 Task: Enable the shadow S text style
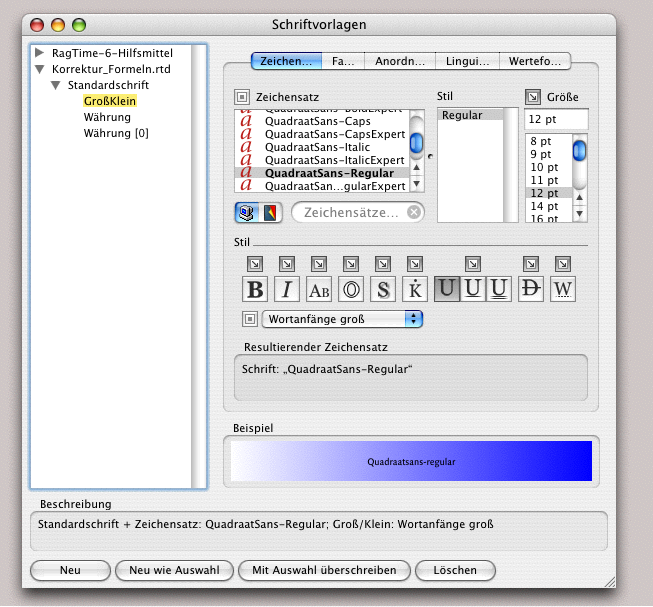(383, 290)
